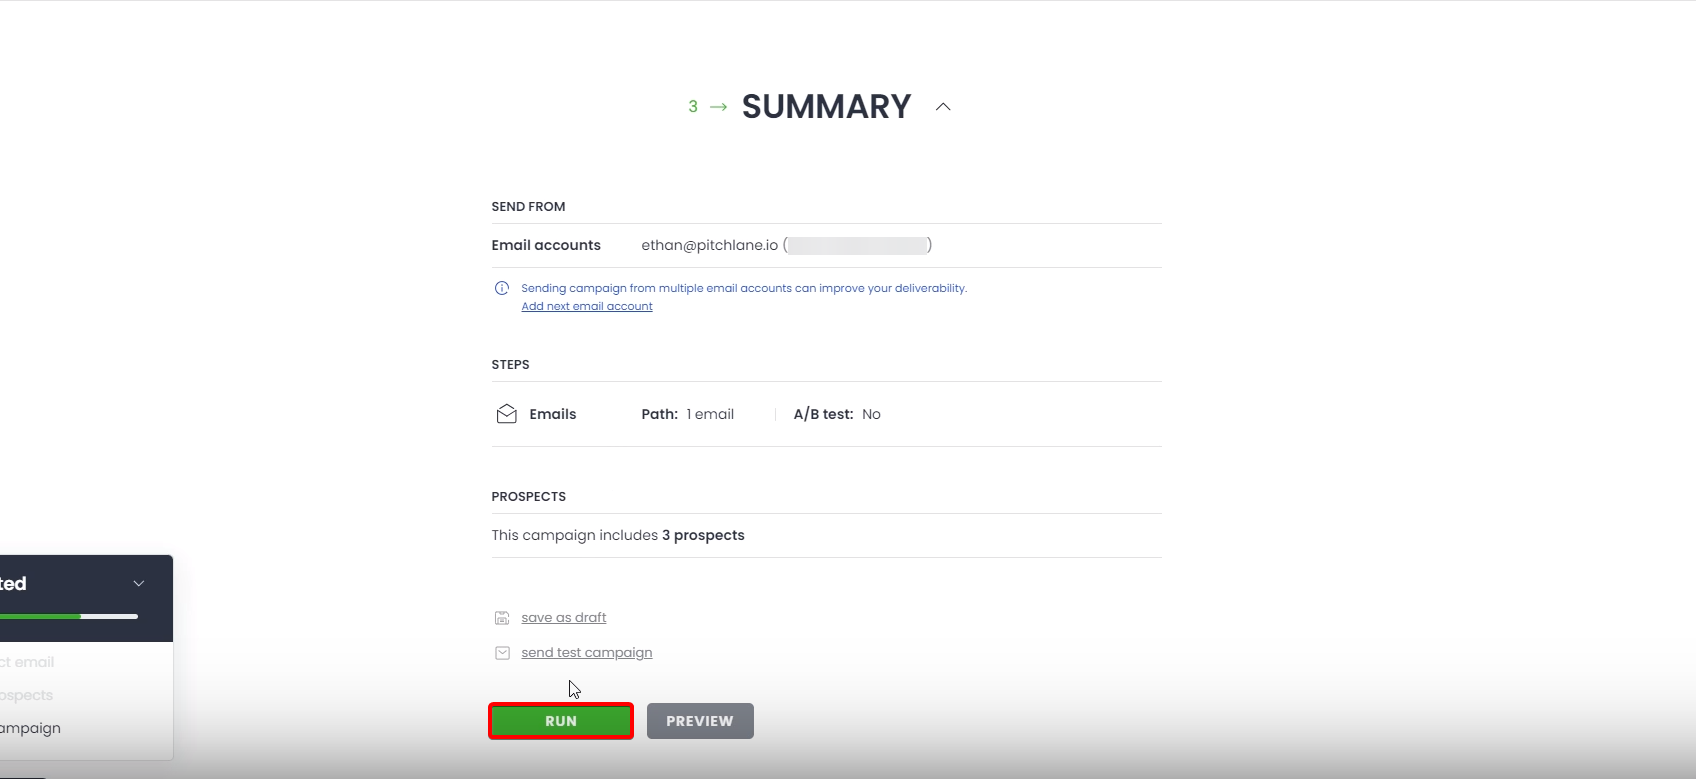Click the green onboarding progress bar
Image resolution: width=1696 pixels, height=779 pixels.
pos(40,616)
